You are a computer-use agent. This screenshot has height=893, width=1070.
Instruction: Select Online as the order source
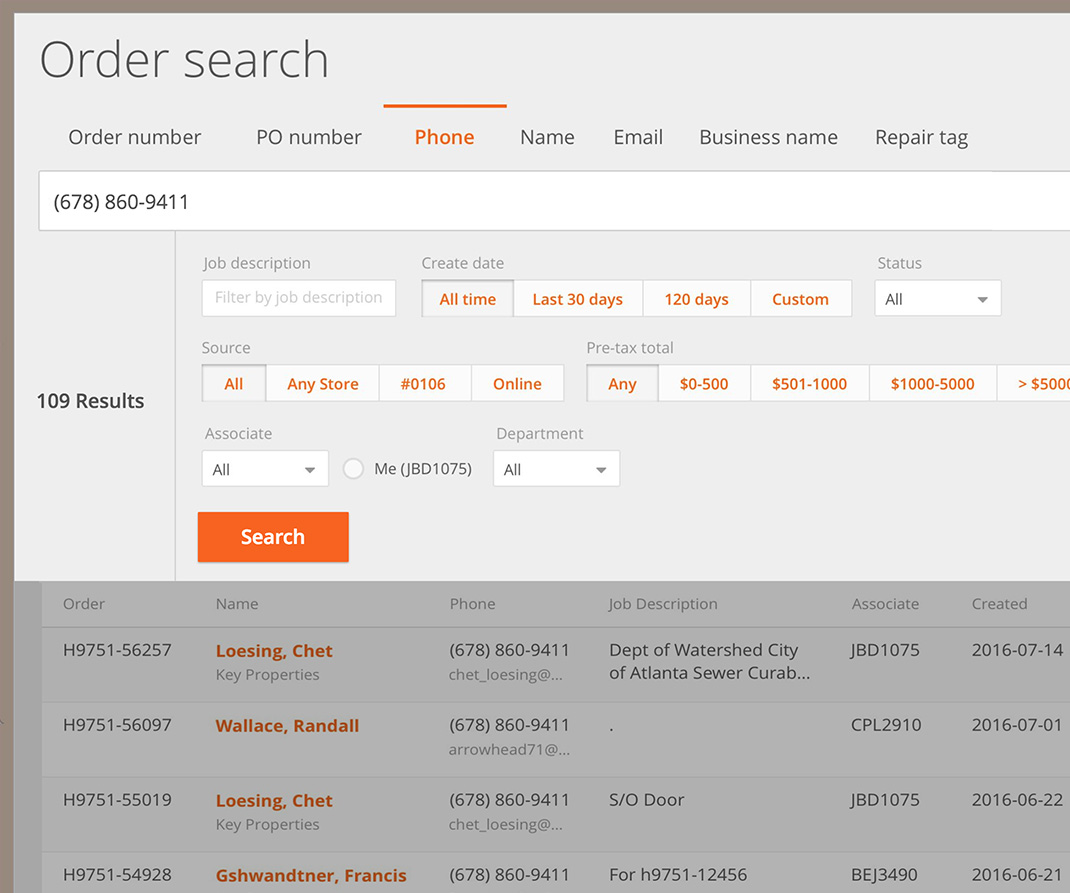point(517,384)
